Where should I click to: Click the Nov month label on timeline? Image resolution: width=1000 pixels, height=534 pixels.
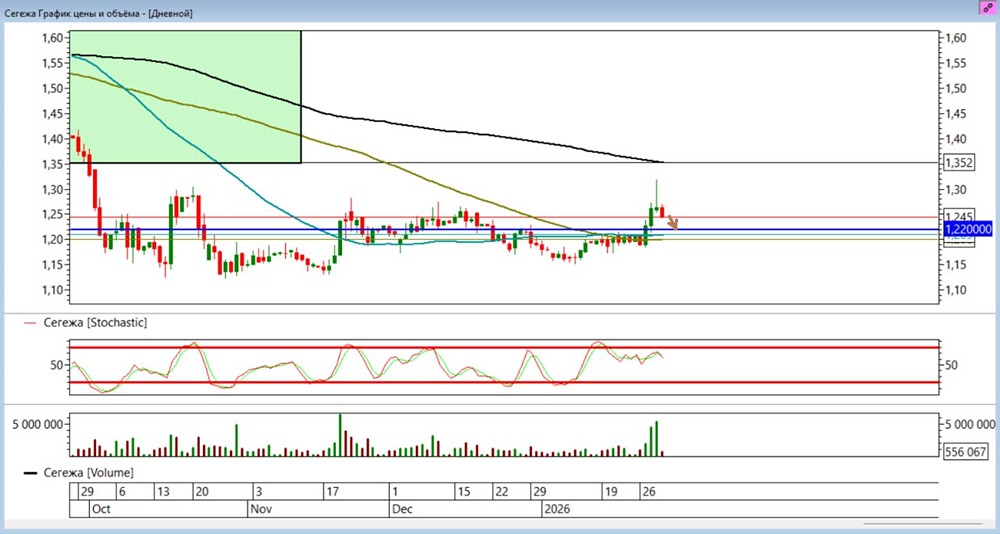coord(259,508)
